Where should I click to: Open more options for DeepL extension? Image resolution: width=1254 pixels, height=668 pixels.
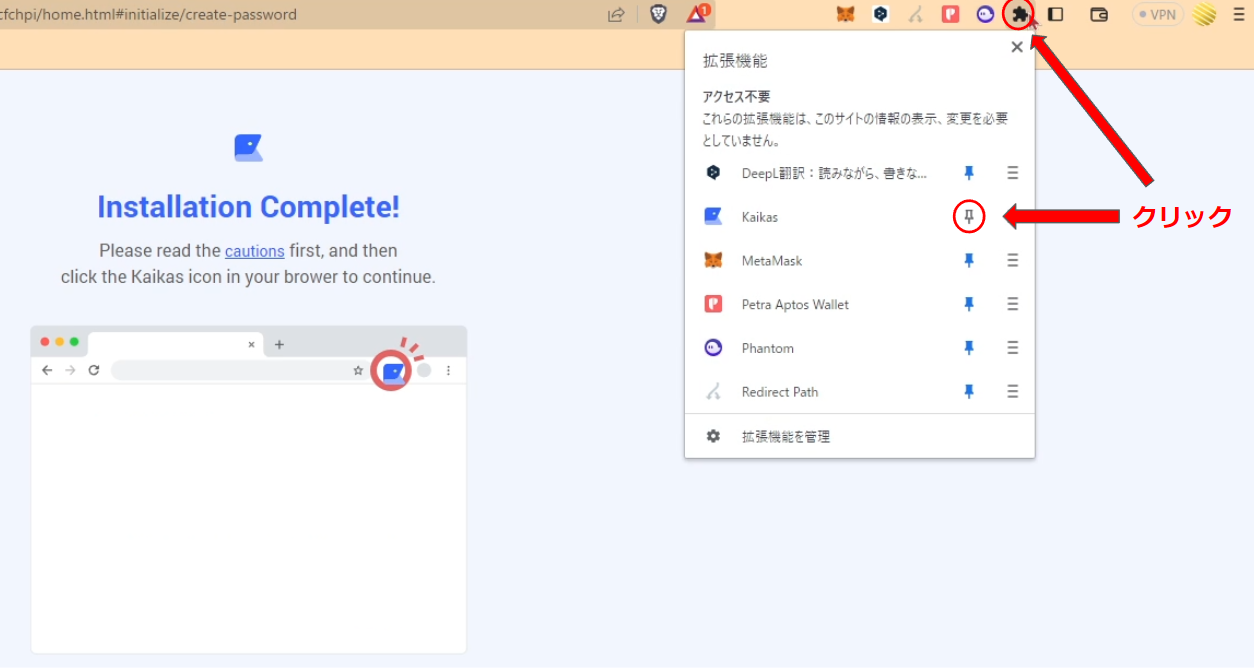tap(1012, 173)
